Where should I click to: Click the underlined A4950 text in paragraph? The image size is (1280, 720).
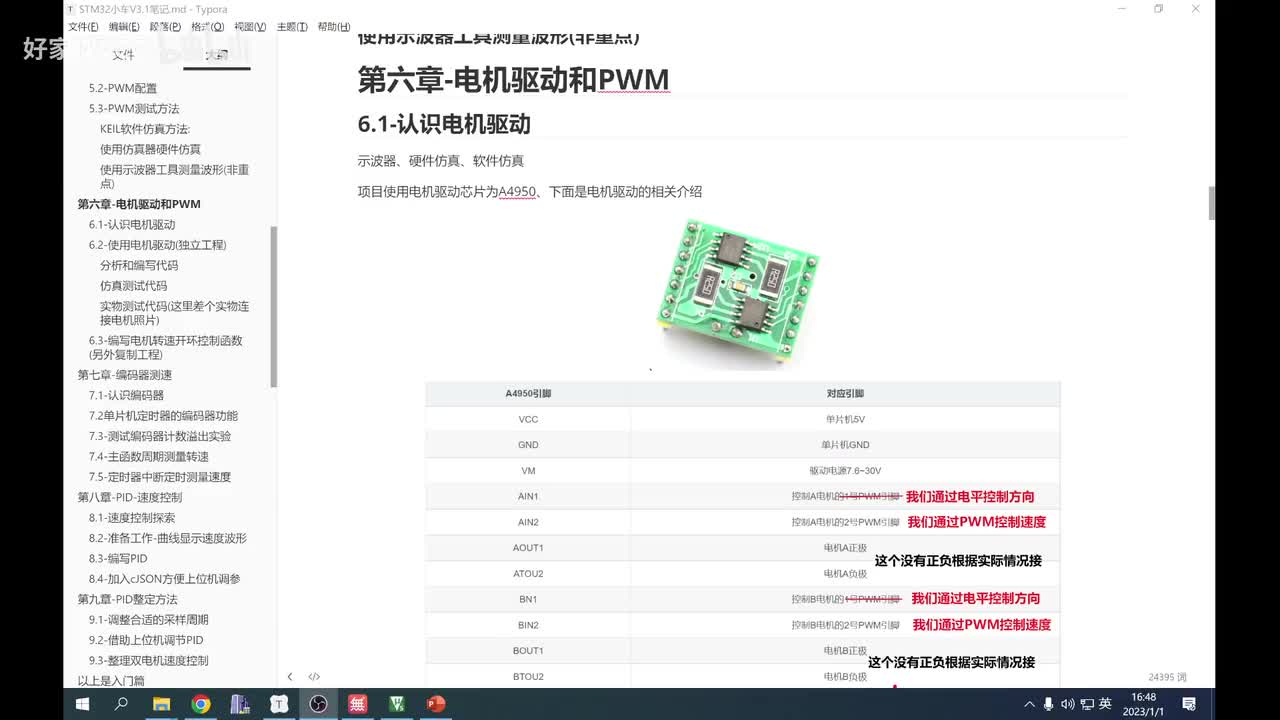click(x=516, y=191)
